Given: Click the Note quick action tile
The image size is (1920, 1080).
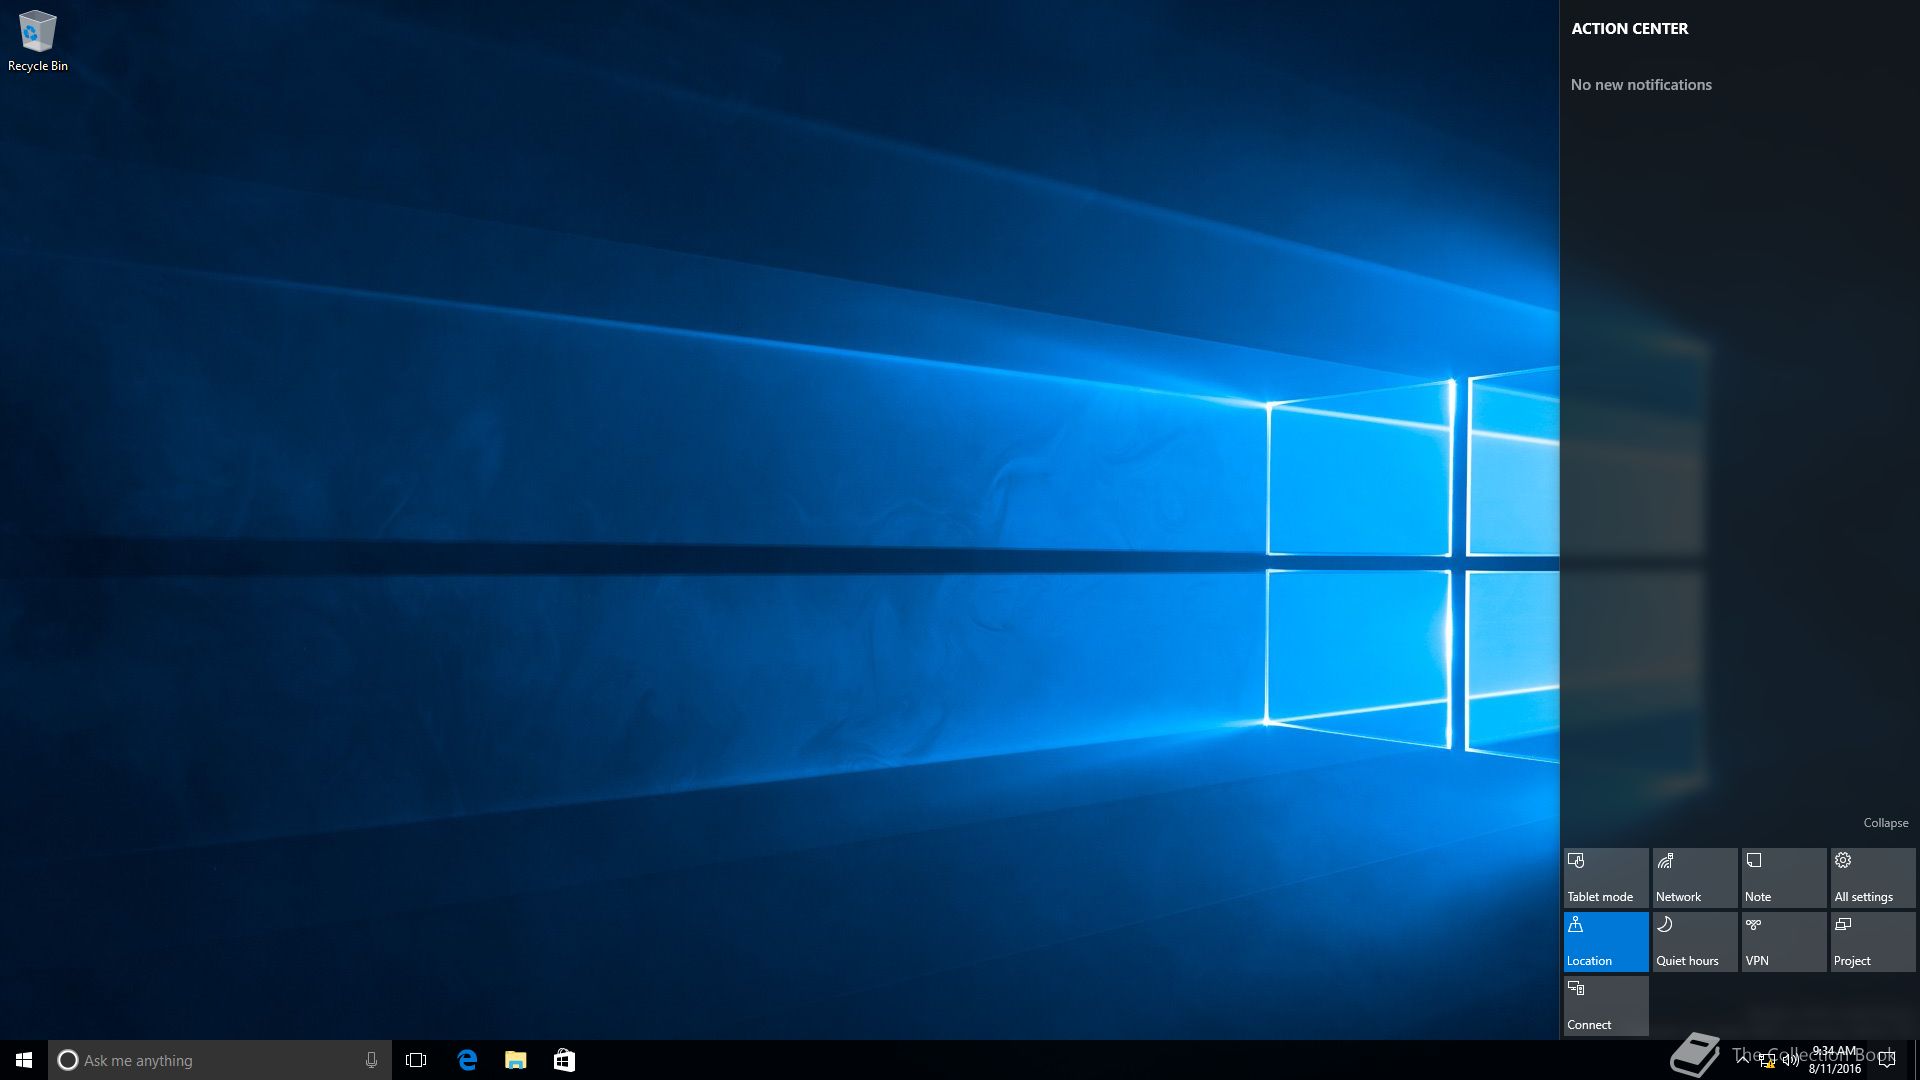Looking at the screenshot, I should click(x=1783, y=878).
